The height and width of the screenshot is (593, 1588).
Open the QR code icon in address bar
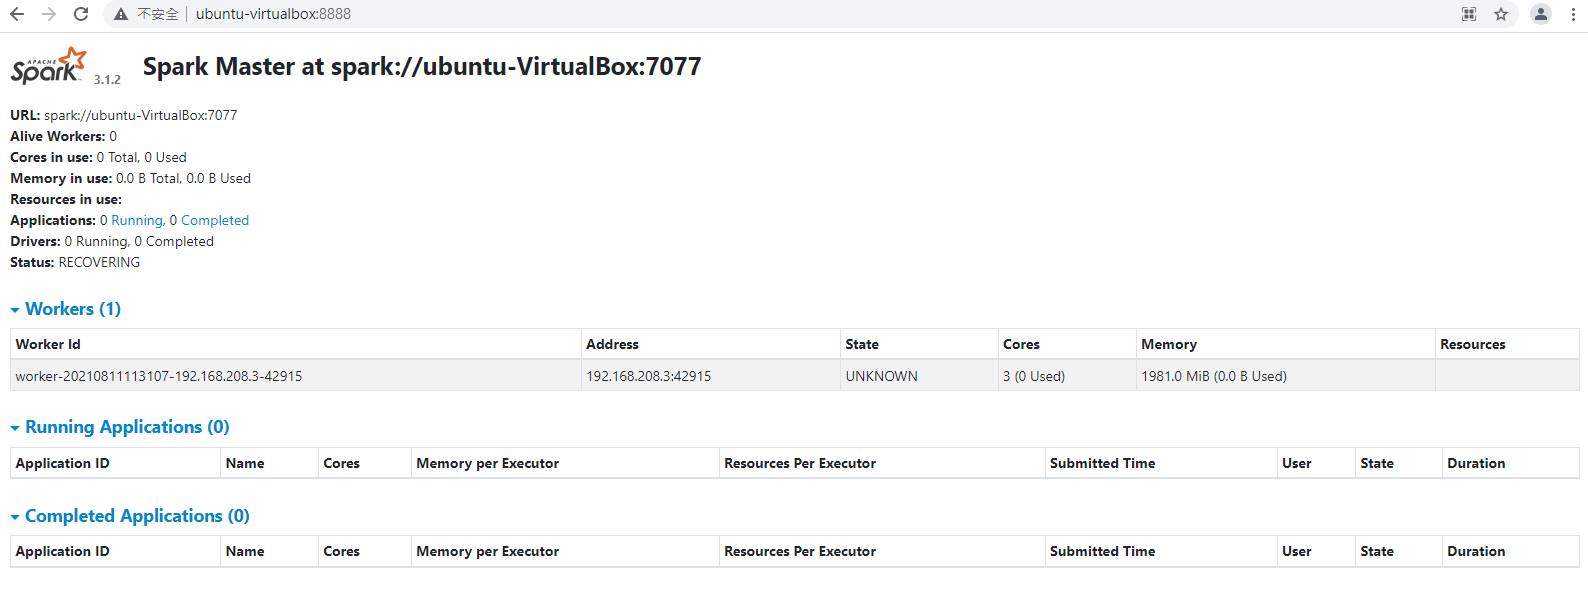tap(1469, 14)
